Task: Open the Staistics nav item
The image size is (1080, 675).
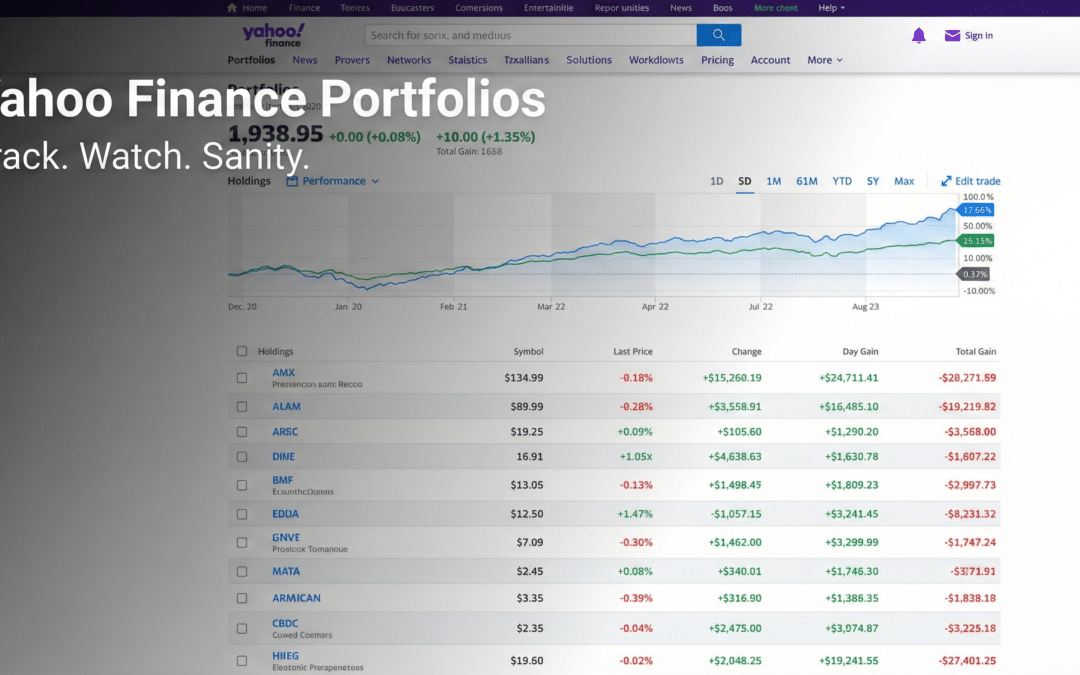Action: click(x=468, y=60)
